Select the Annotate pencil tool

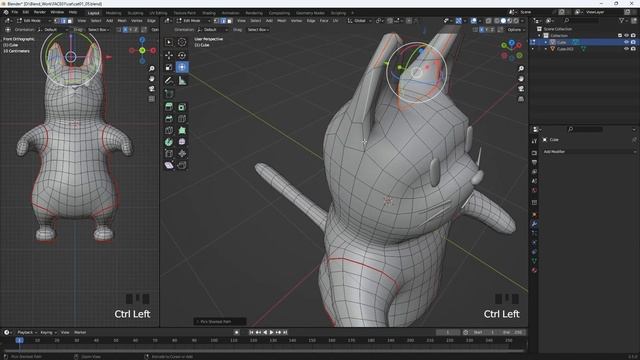pyautogui.click(x=169, y=81)
